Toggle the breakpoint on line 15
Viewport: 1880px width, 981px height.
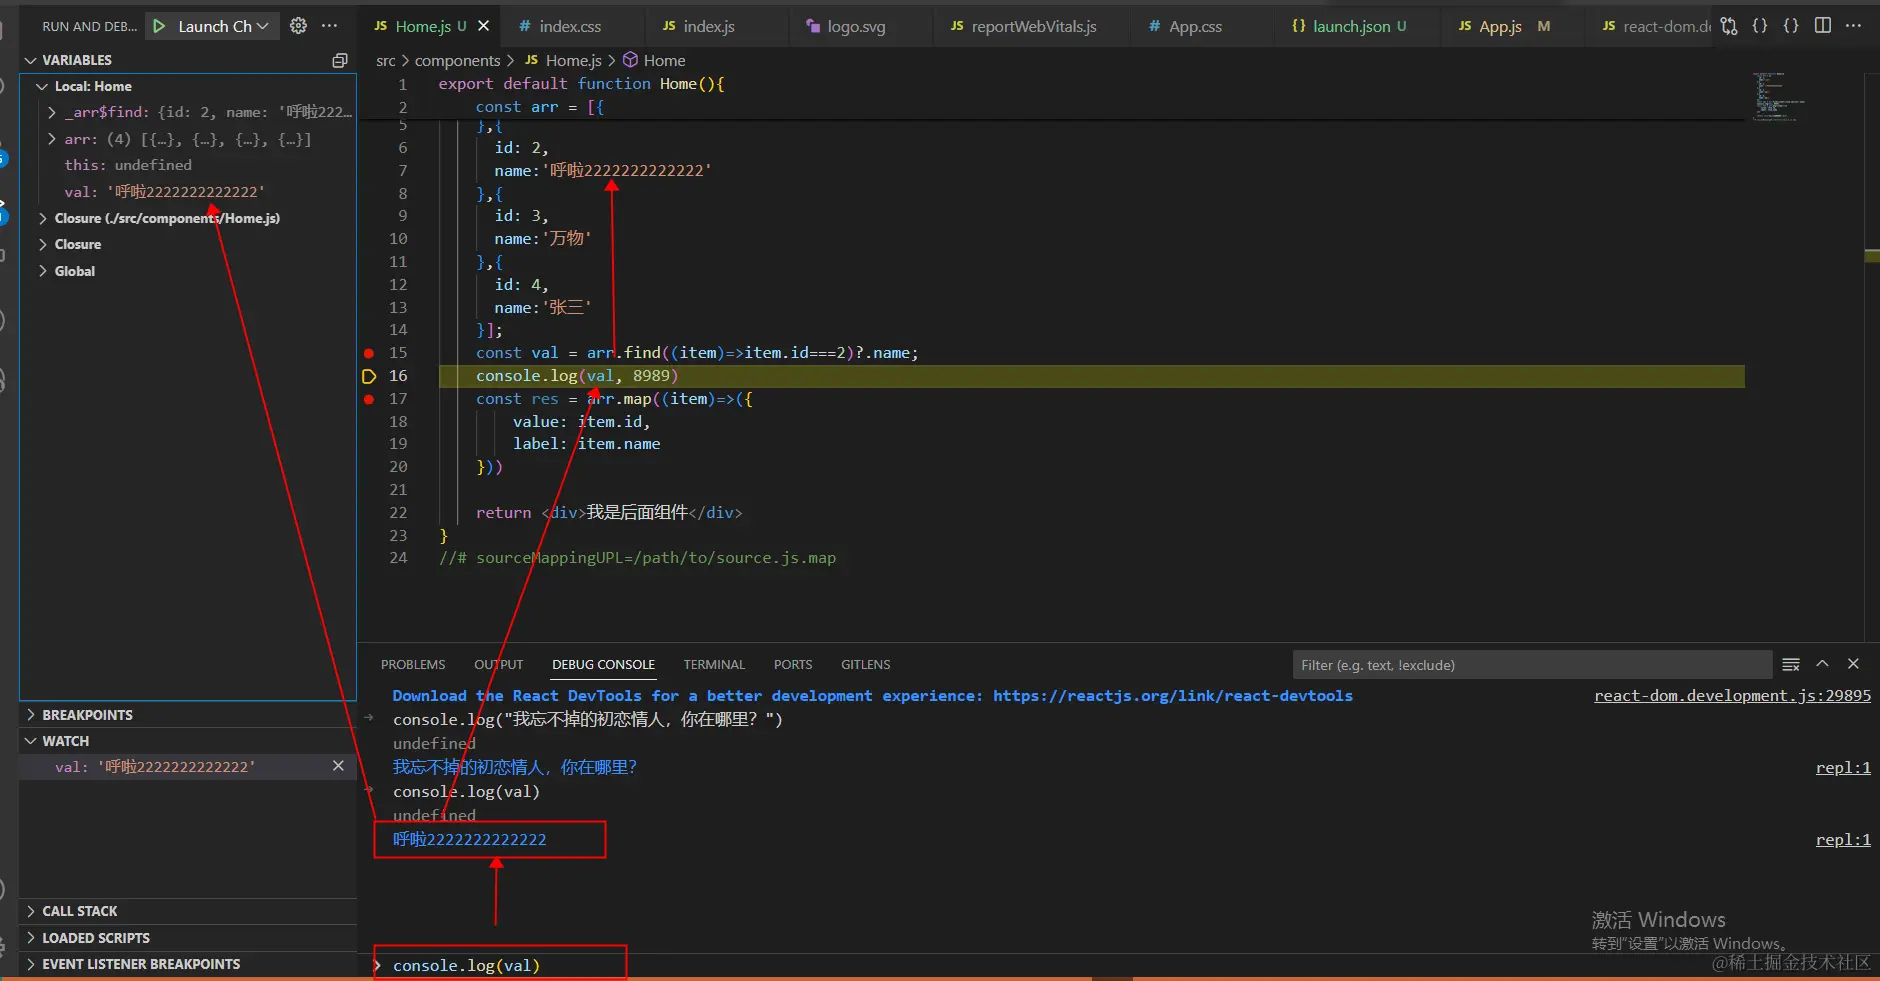[x=369, y=353]
